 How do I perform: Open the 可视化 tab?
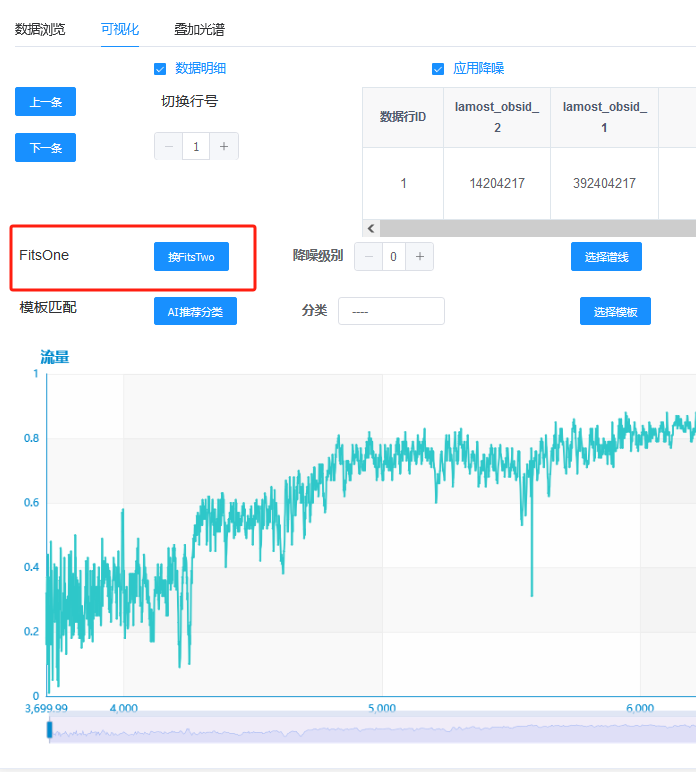coord(120,29)
